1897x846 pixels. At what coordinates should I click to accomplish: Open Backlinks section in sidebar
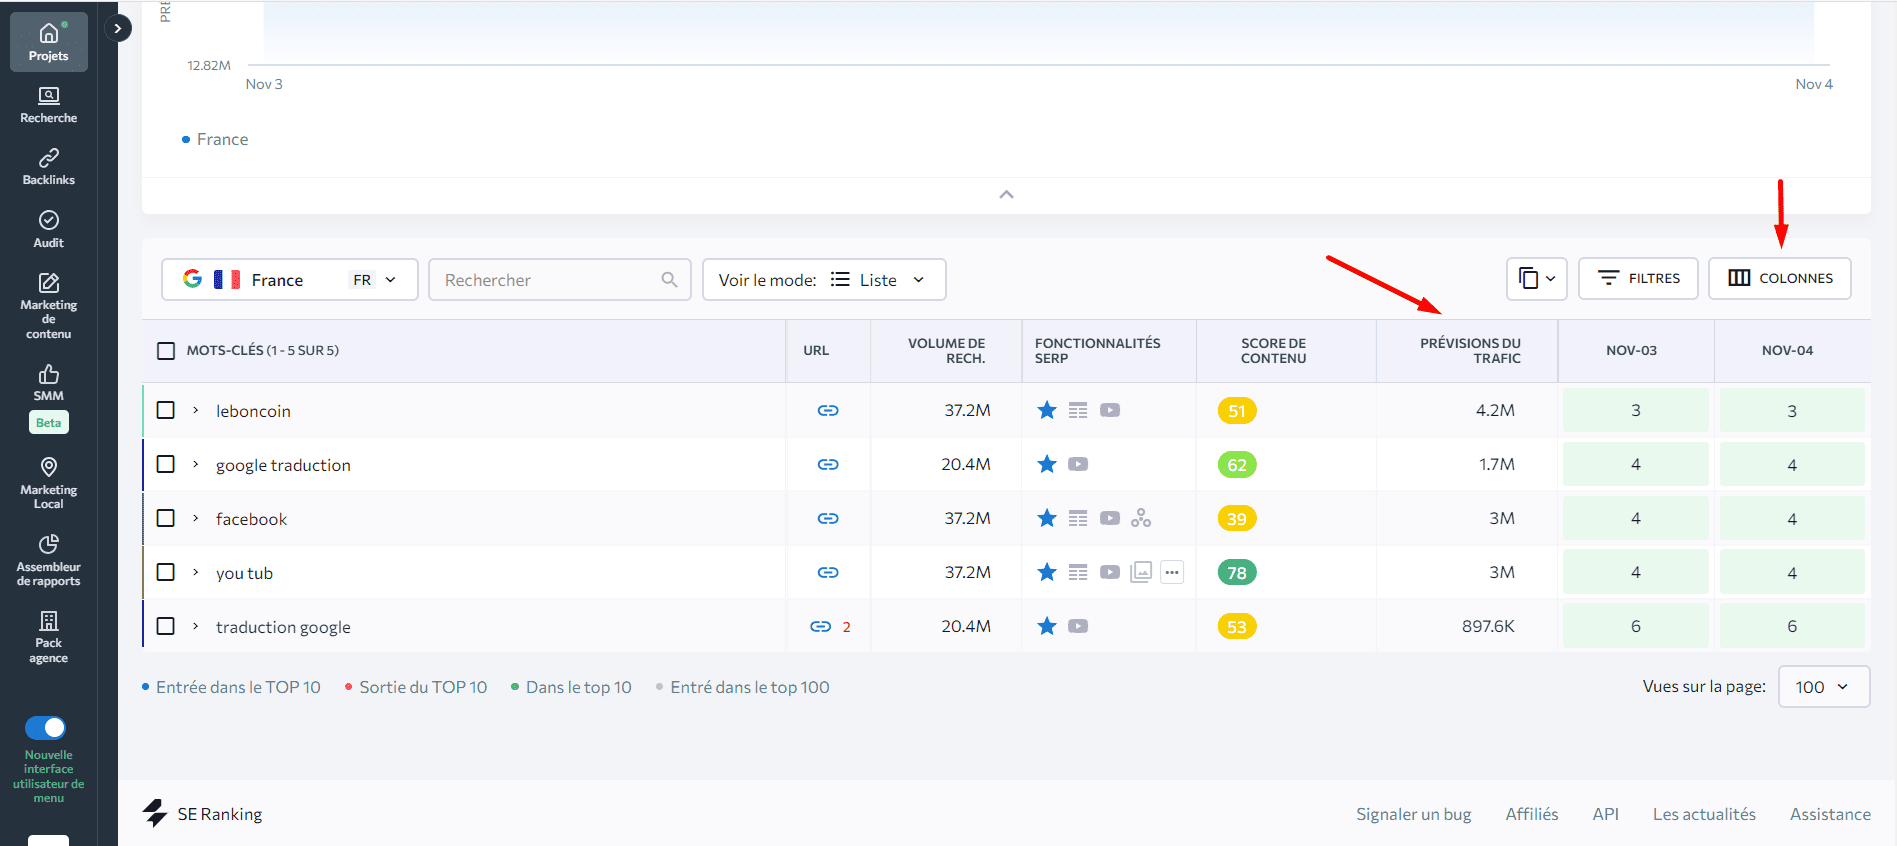tap(48, 167)
